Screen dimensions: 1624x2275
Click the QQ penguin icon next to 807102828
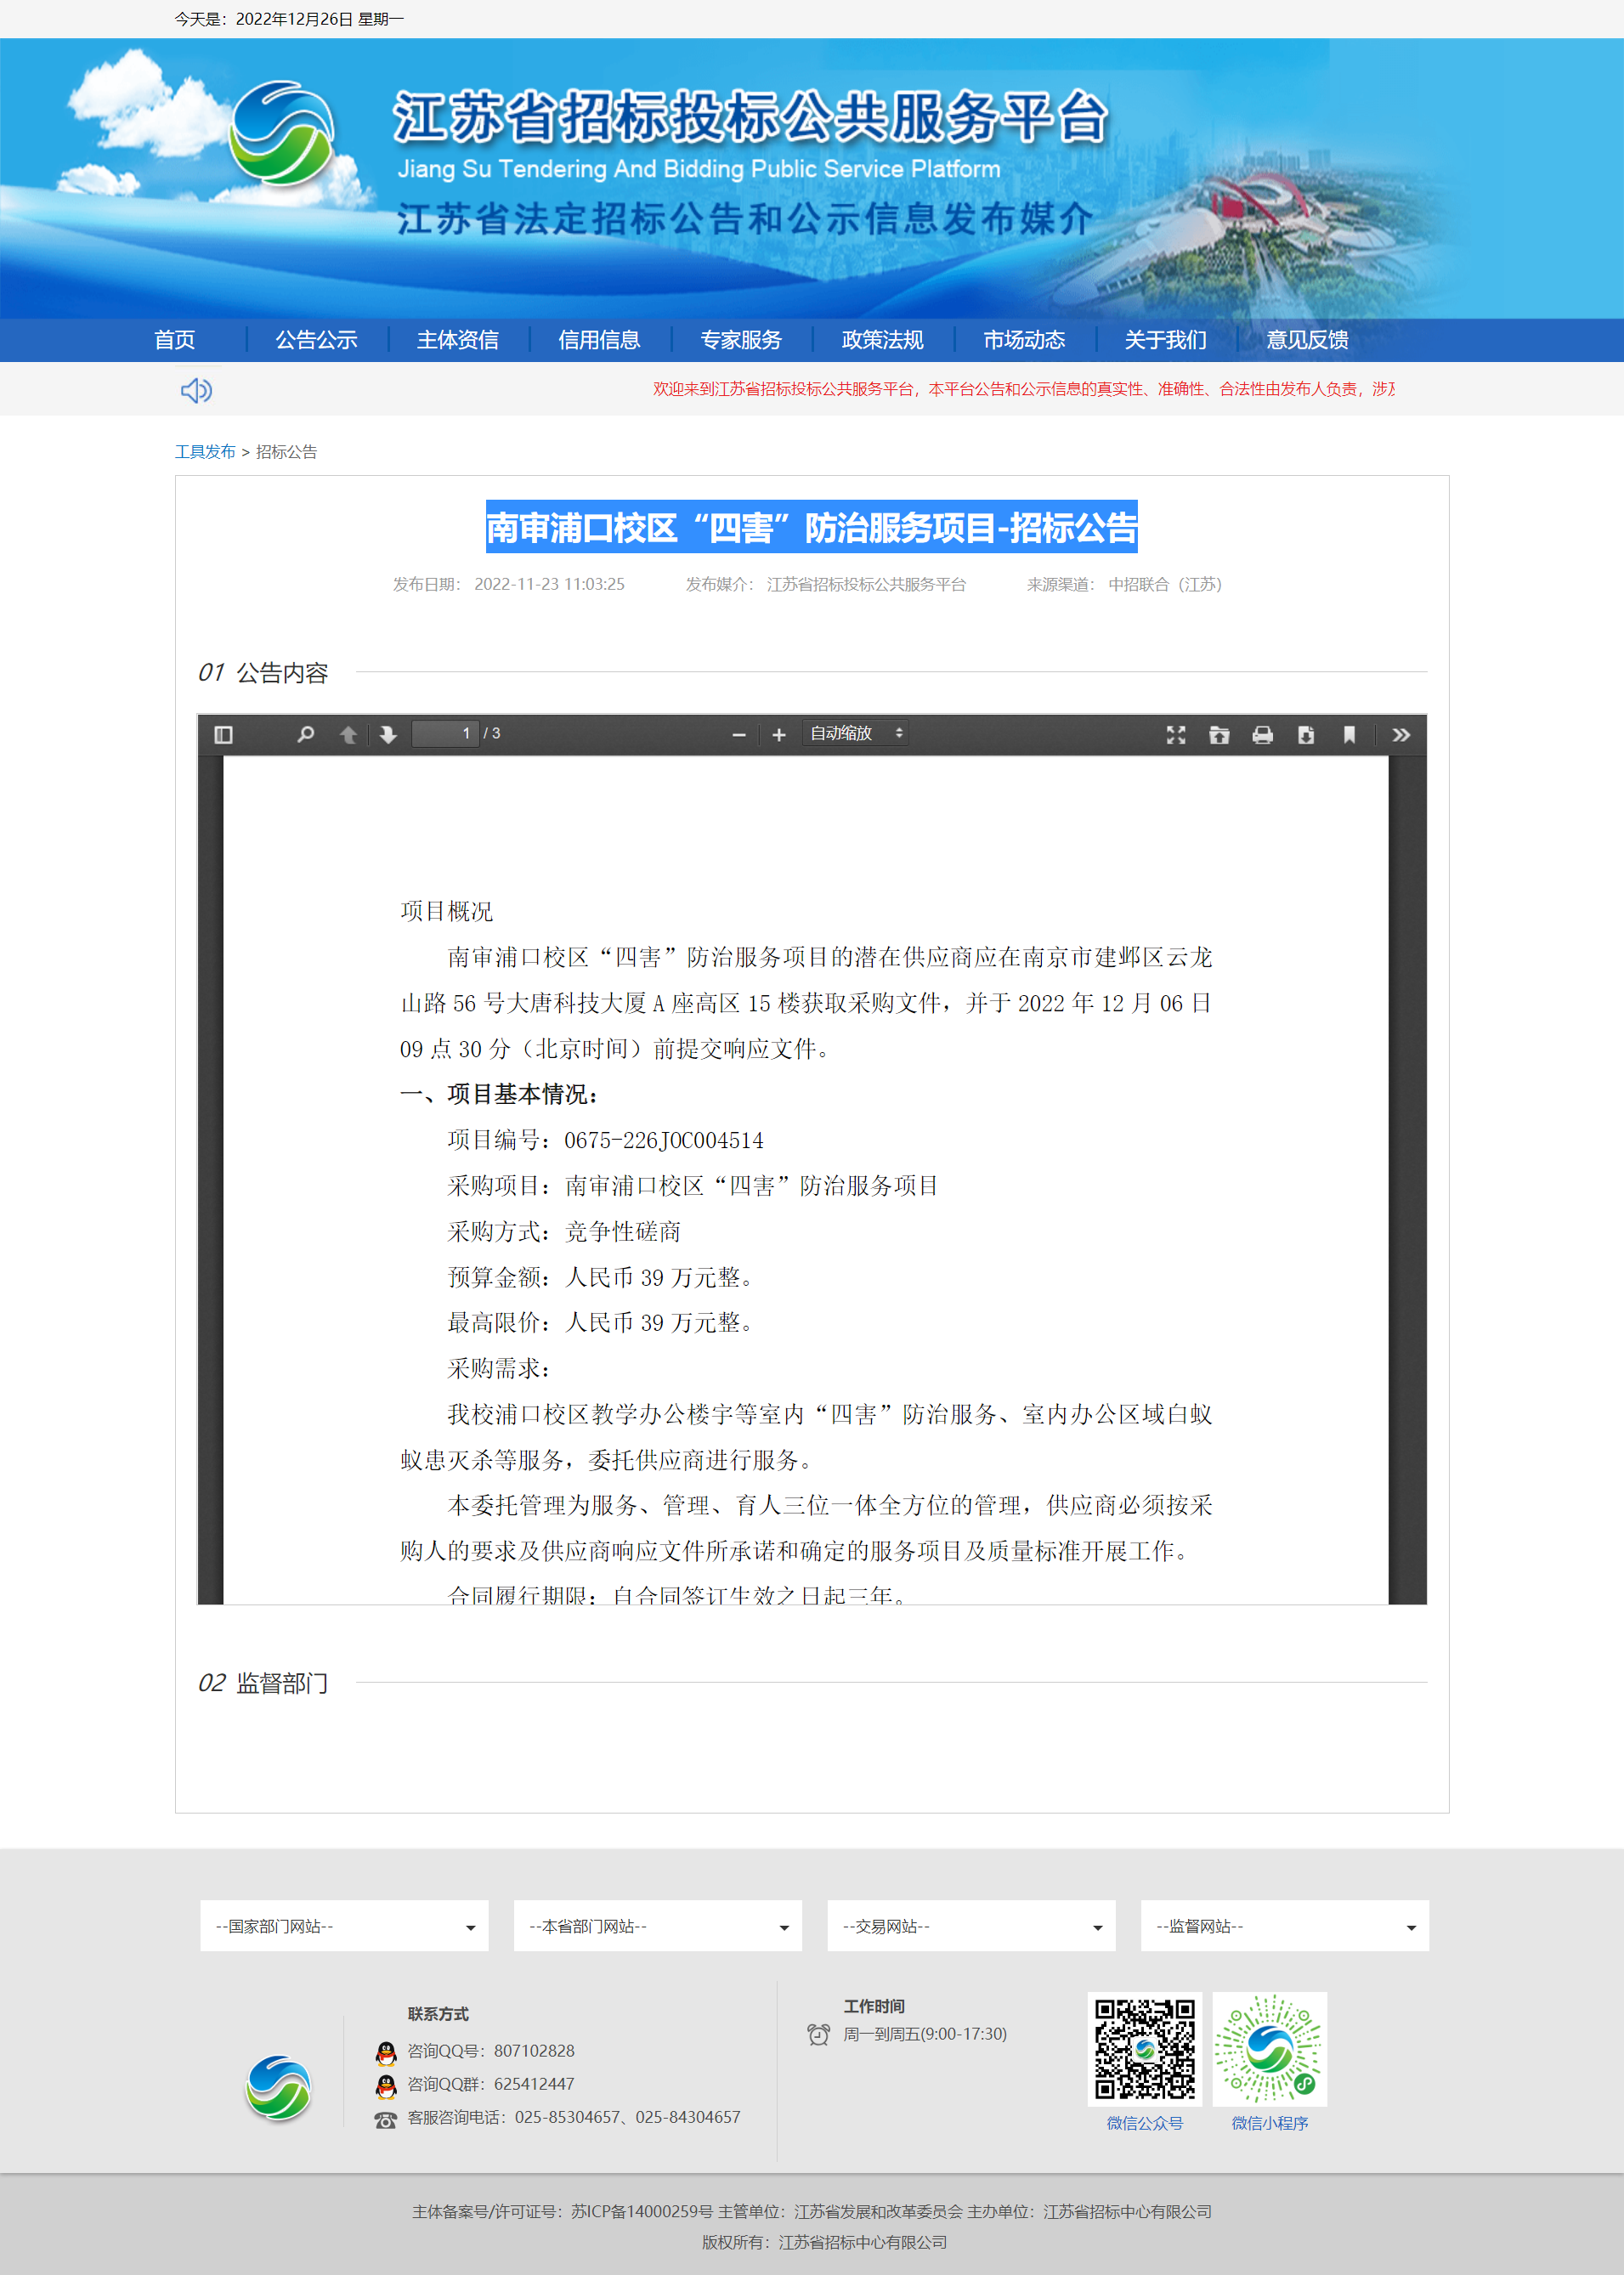click(386, 2052)
